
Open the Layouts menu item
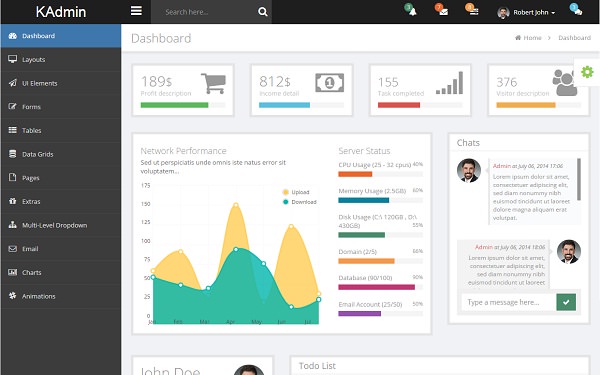(61, 59)
